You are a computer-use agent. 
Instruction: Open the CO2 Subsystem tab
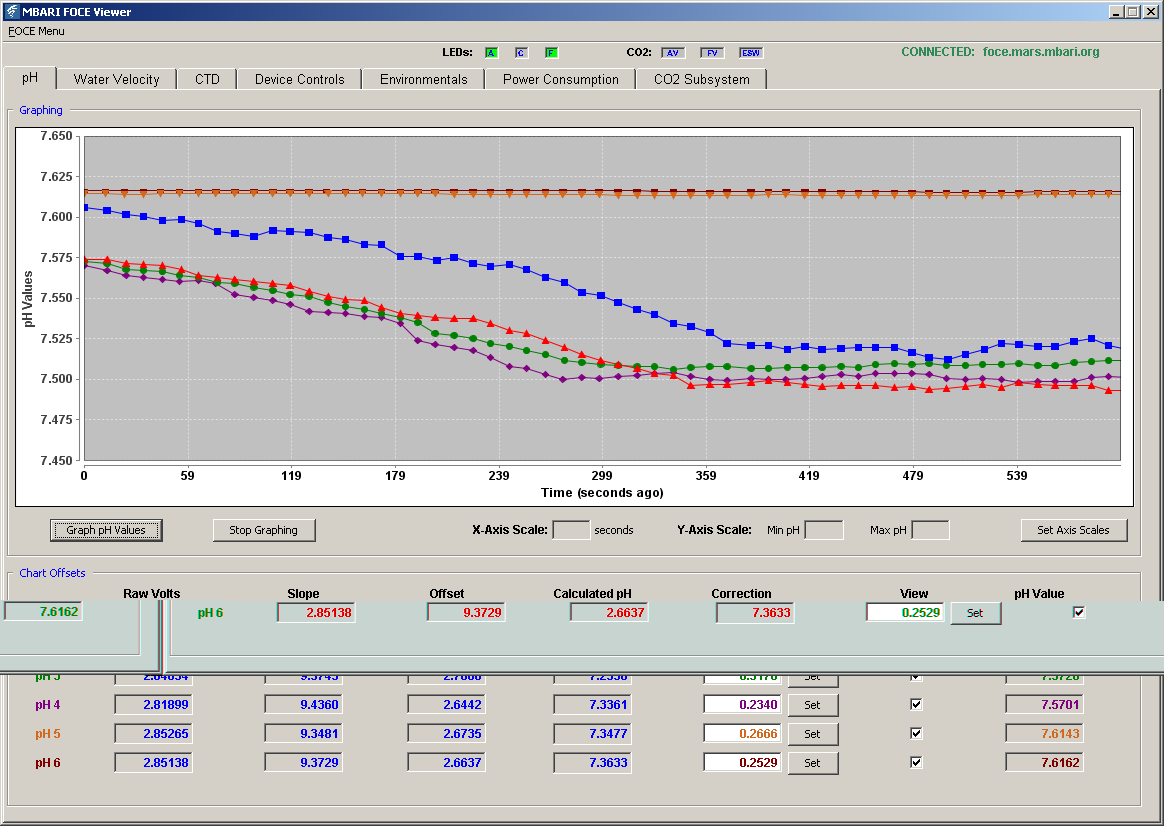coord(702,79)
